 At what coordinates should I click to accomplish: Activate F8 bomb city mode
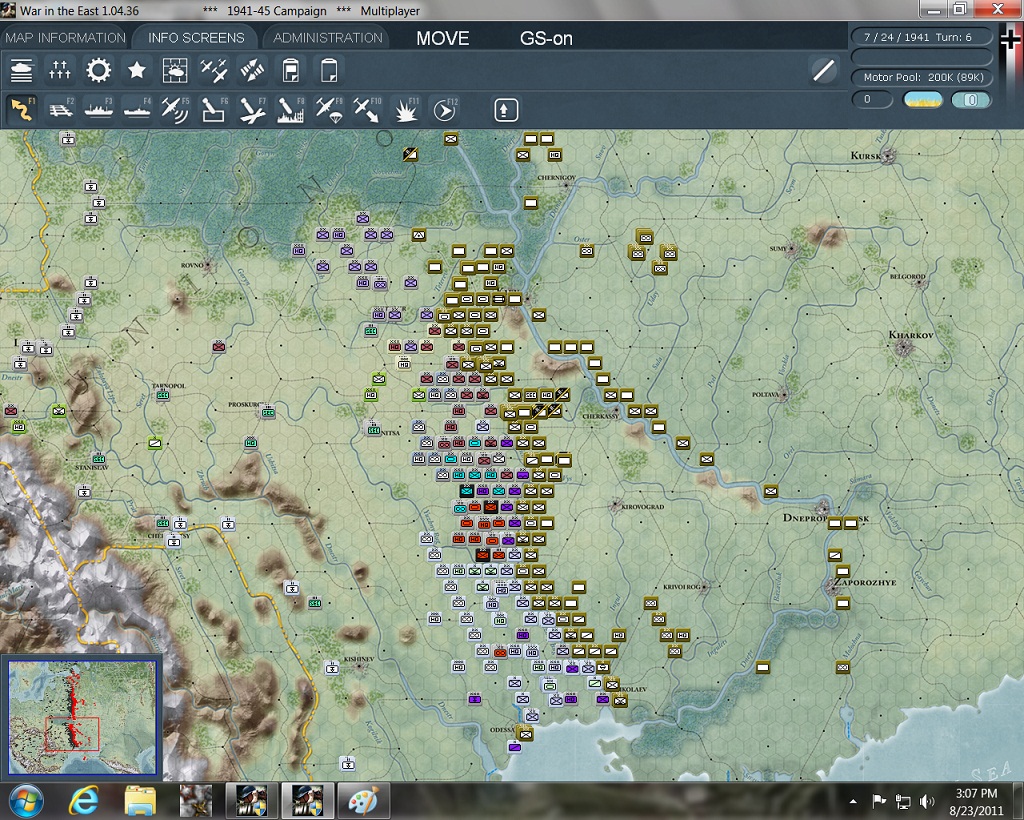(291, 109)
